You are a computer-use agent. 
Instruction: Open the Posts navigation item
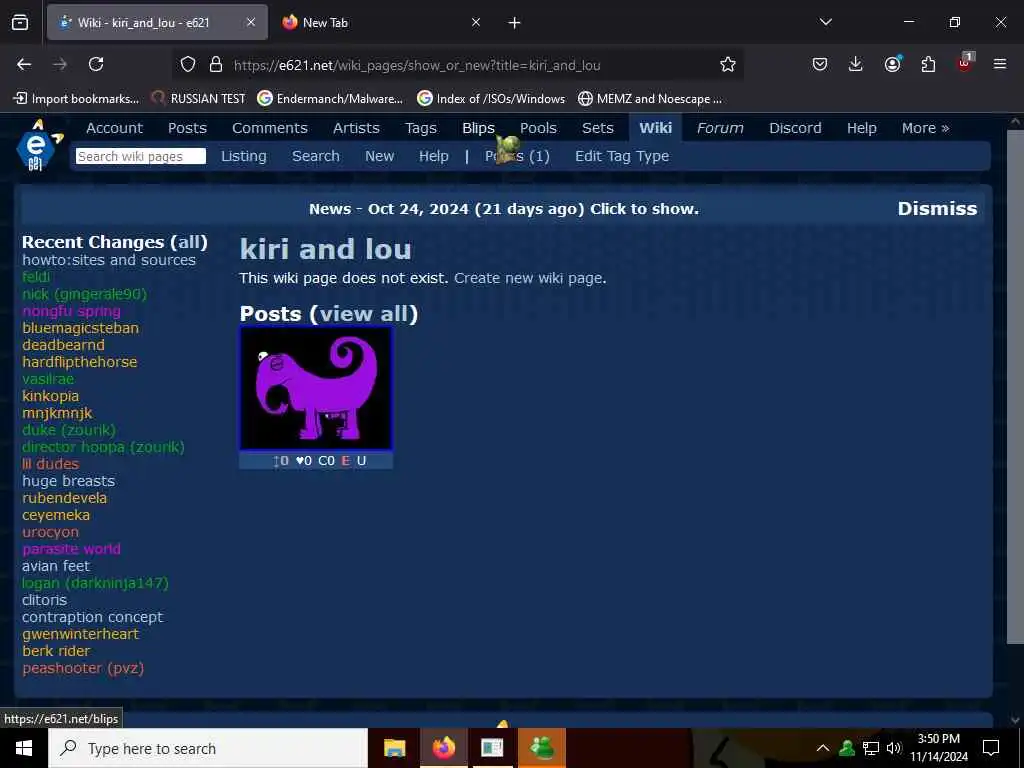(x=187, y=128)
